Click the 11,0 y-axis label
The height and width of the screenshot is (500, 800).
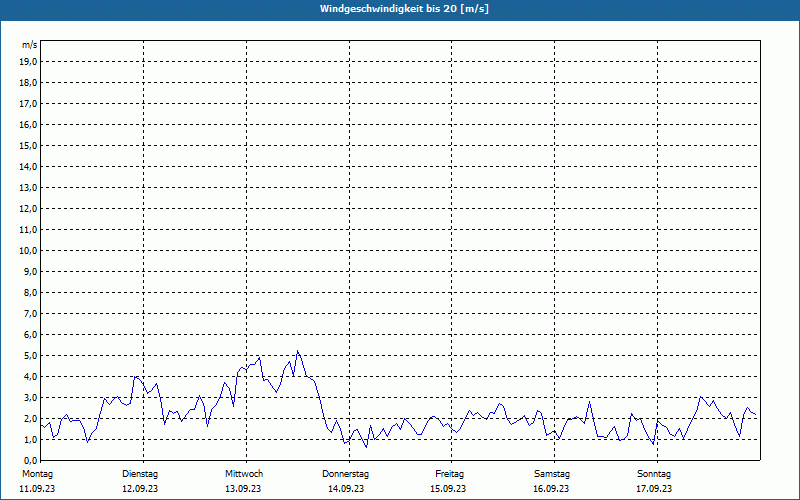coord(28,230)
